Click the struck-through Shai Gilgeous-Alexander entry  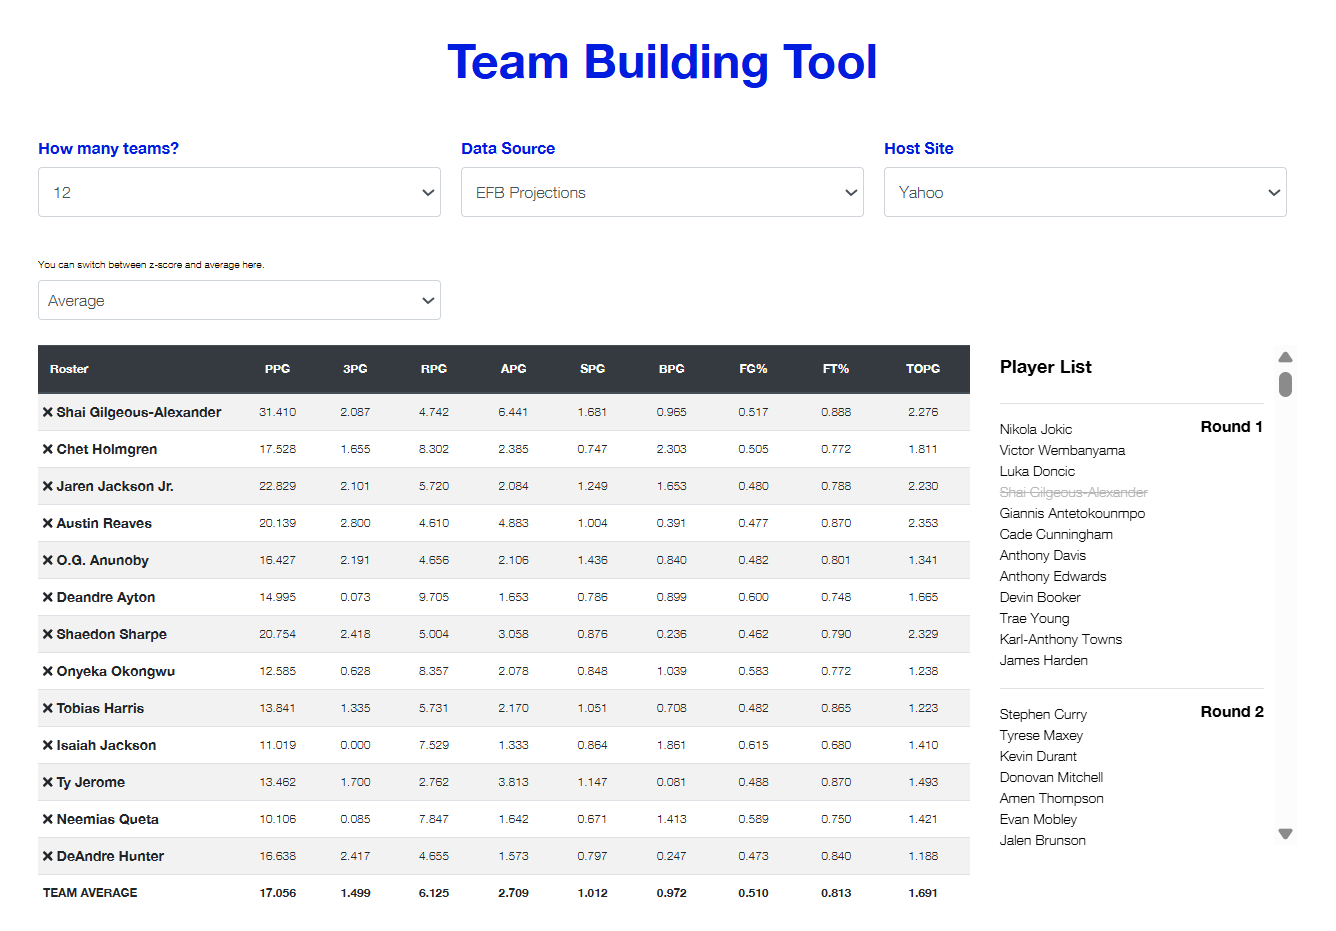(1073, 492)
